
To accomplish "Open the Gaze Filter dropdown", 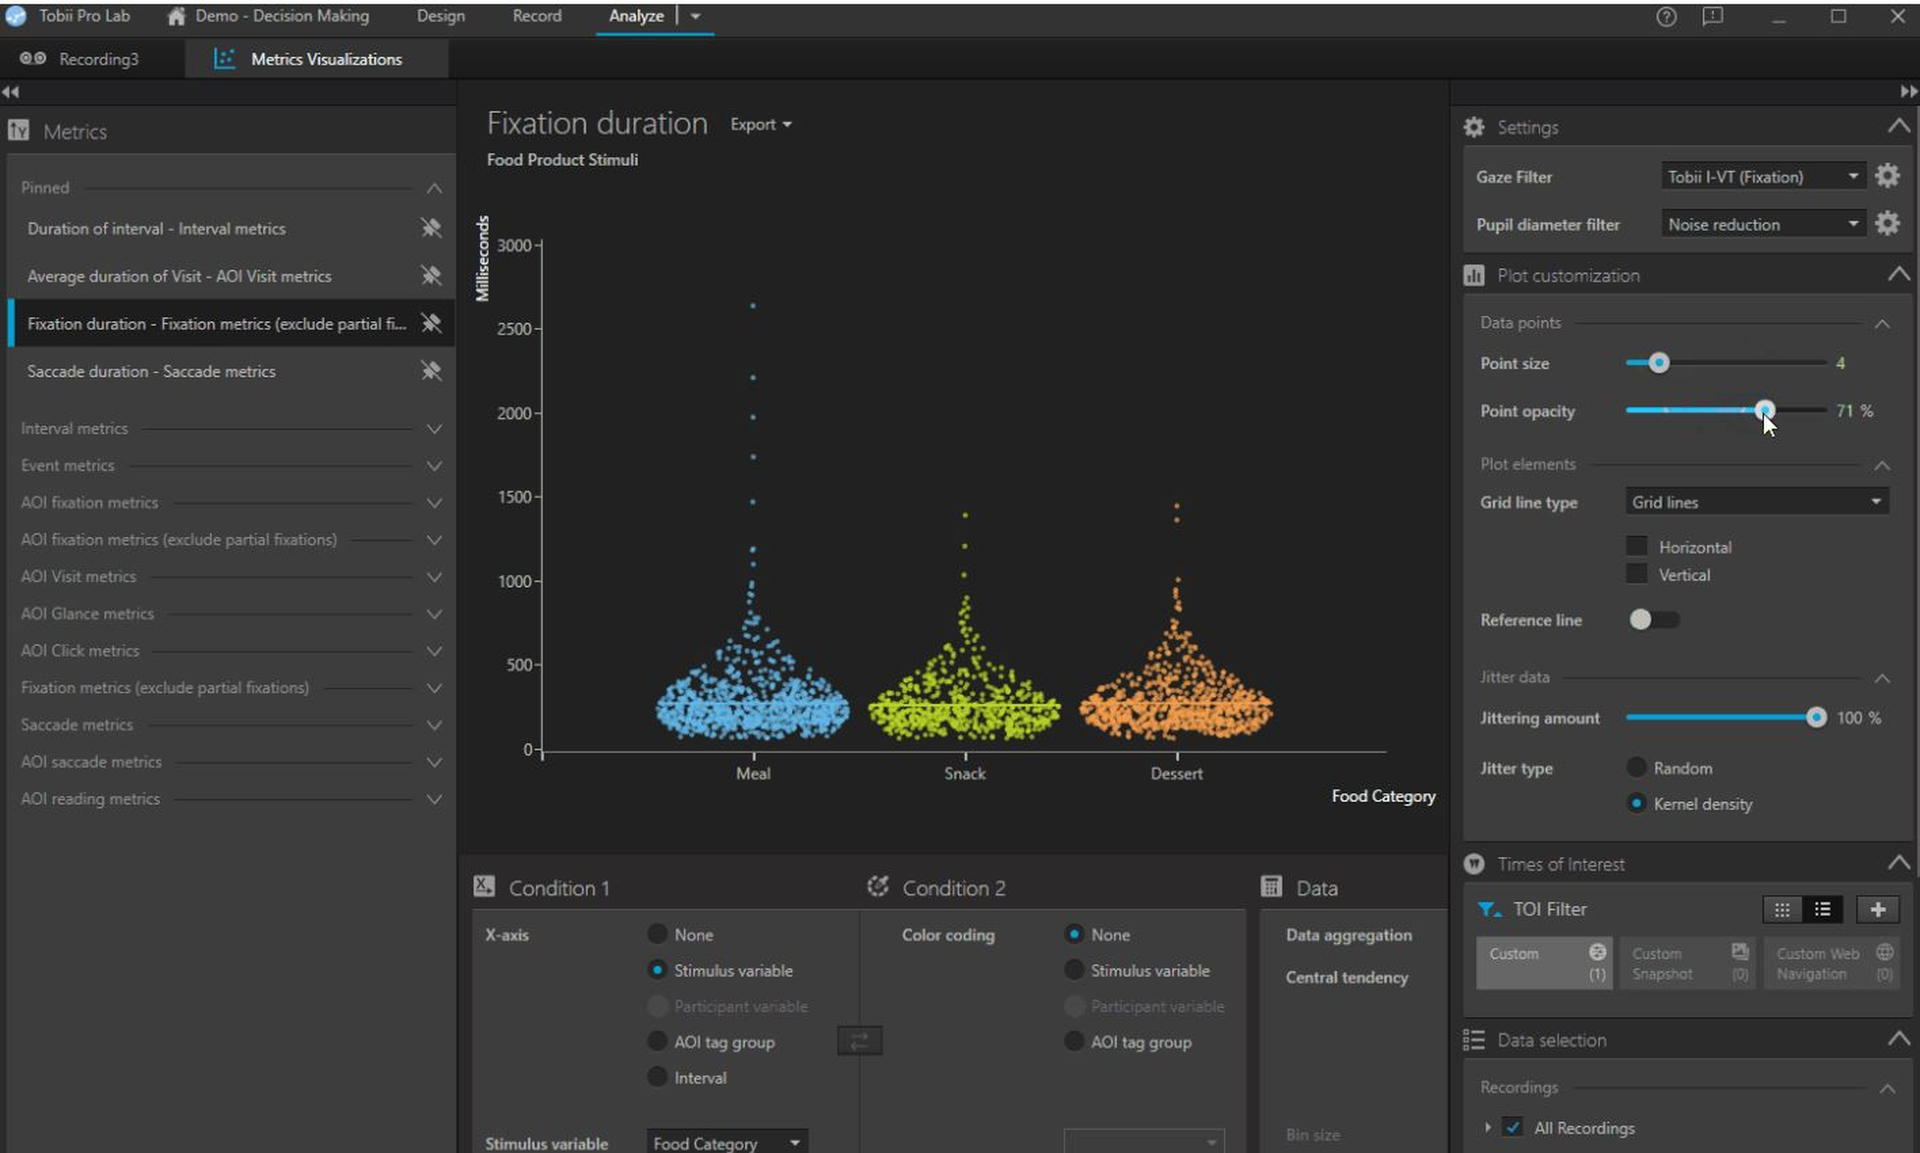I will point(1762,177).
